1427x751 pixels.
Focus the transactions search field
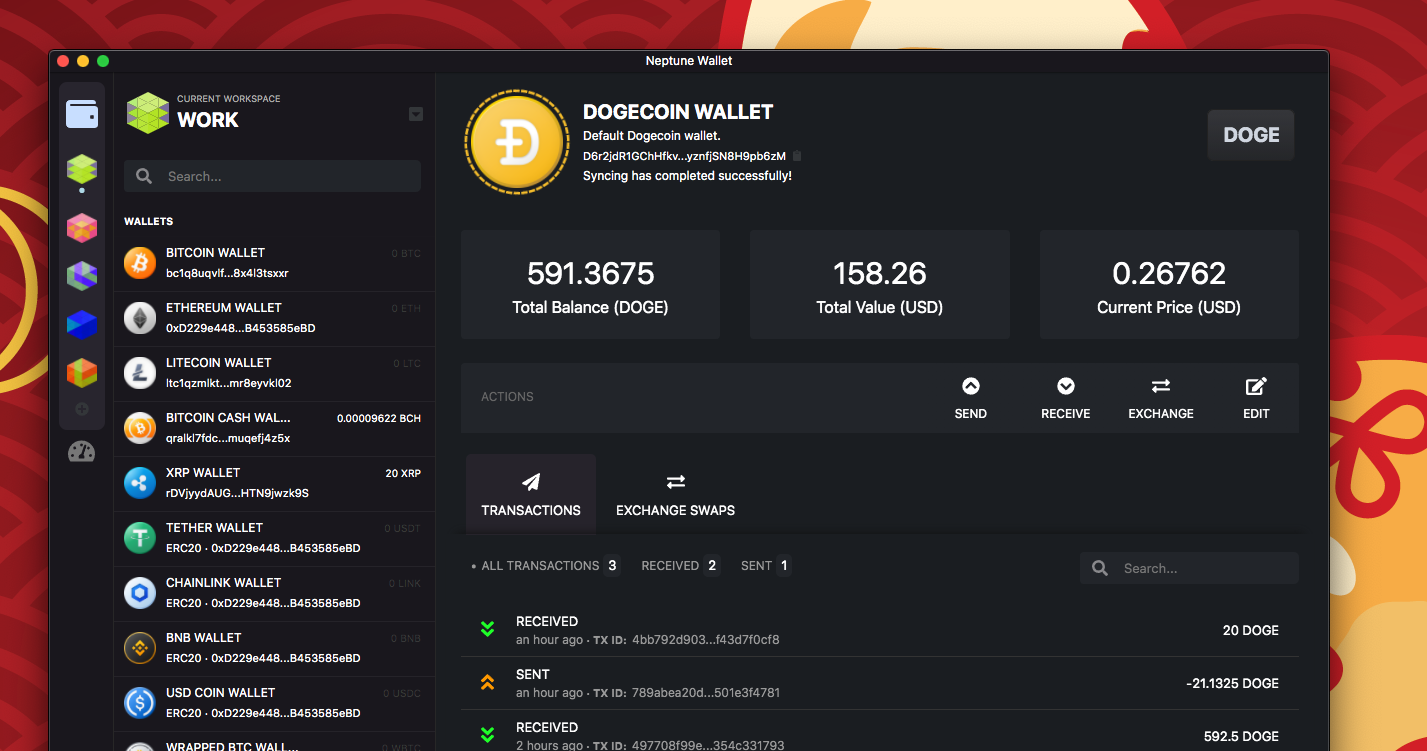coord(1189,568)
